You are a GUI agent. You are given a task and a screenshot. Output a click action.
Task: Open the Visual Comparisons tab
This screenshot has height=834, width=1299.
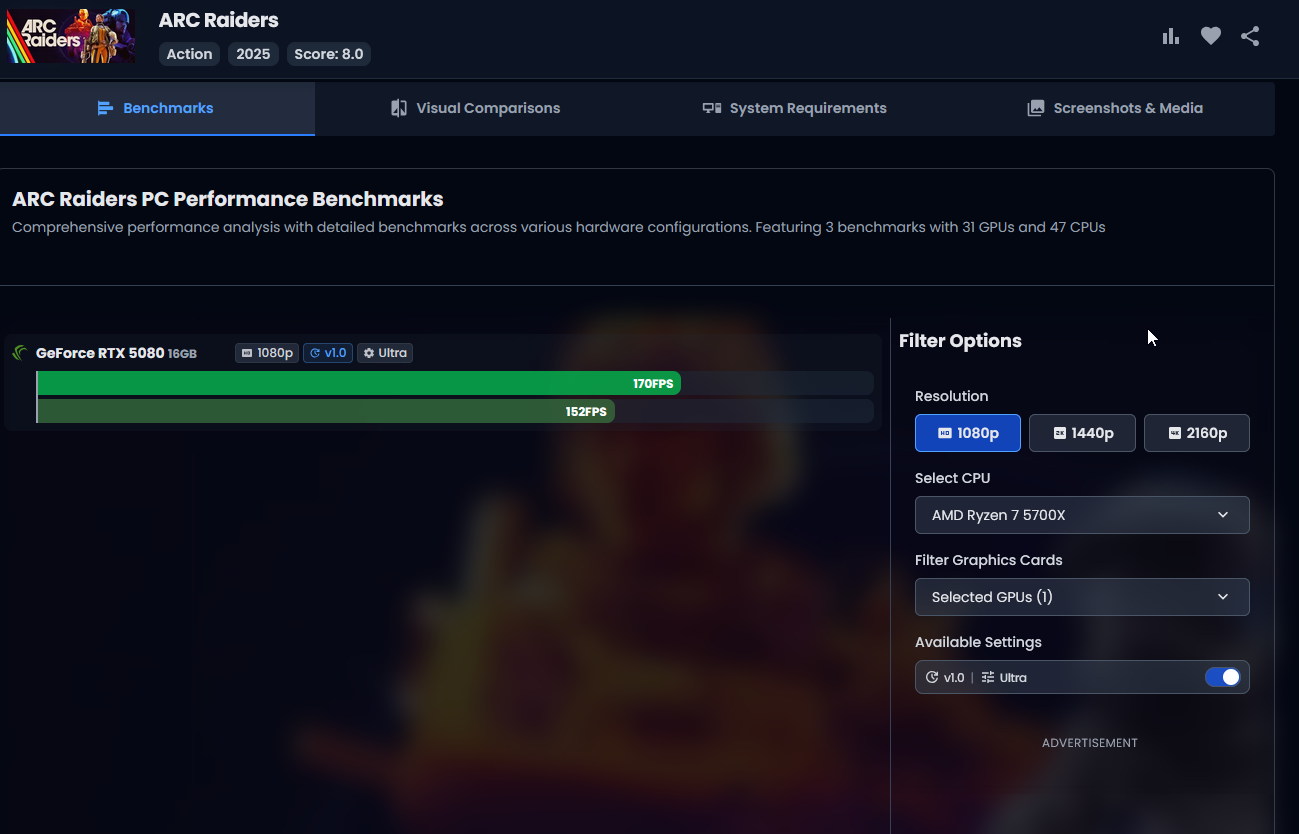click(475, 108)
